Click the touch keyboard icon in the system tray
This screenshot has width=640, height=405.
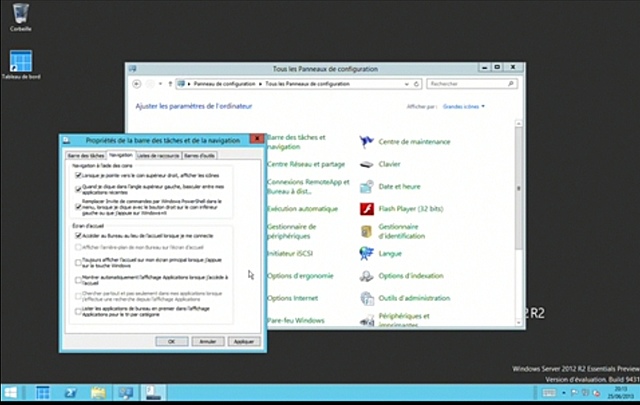pyautogui.click(x=549, y=393)
